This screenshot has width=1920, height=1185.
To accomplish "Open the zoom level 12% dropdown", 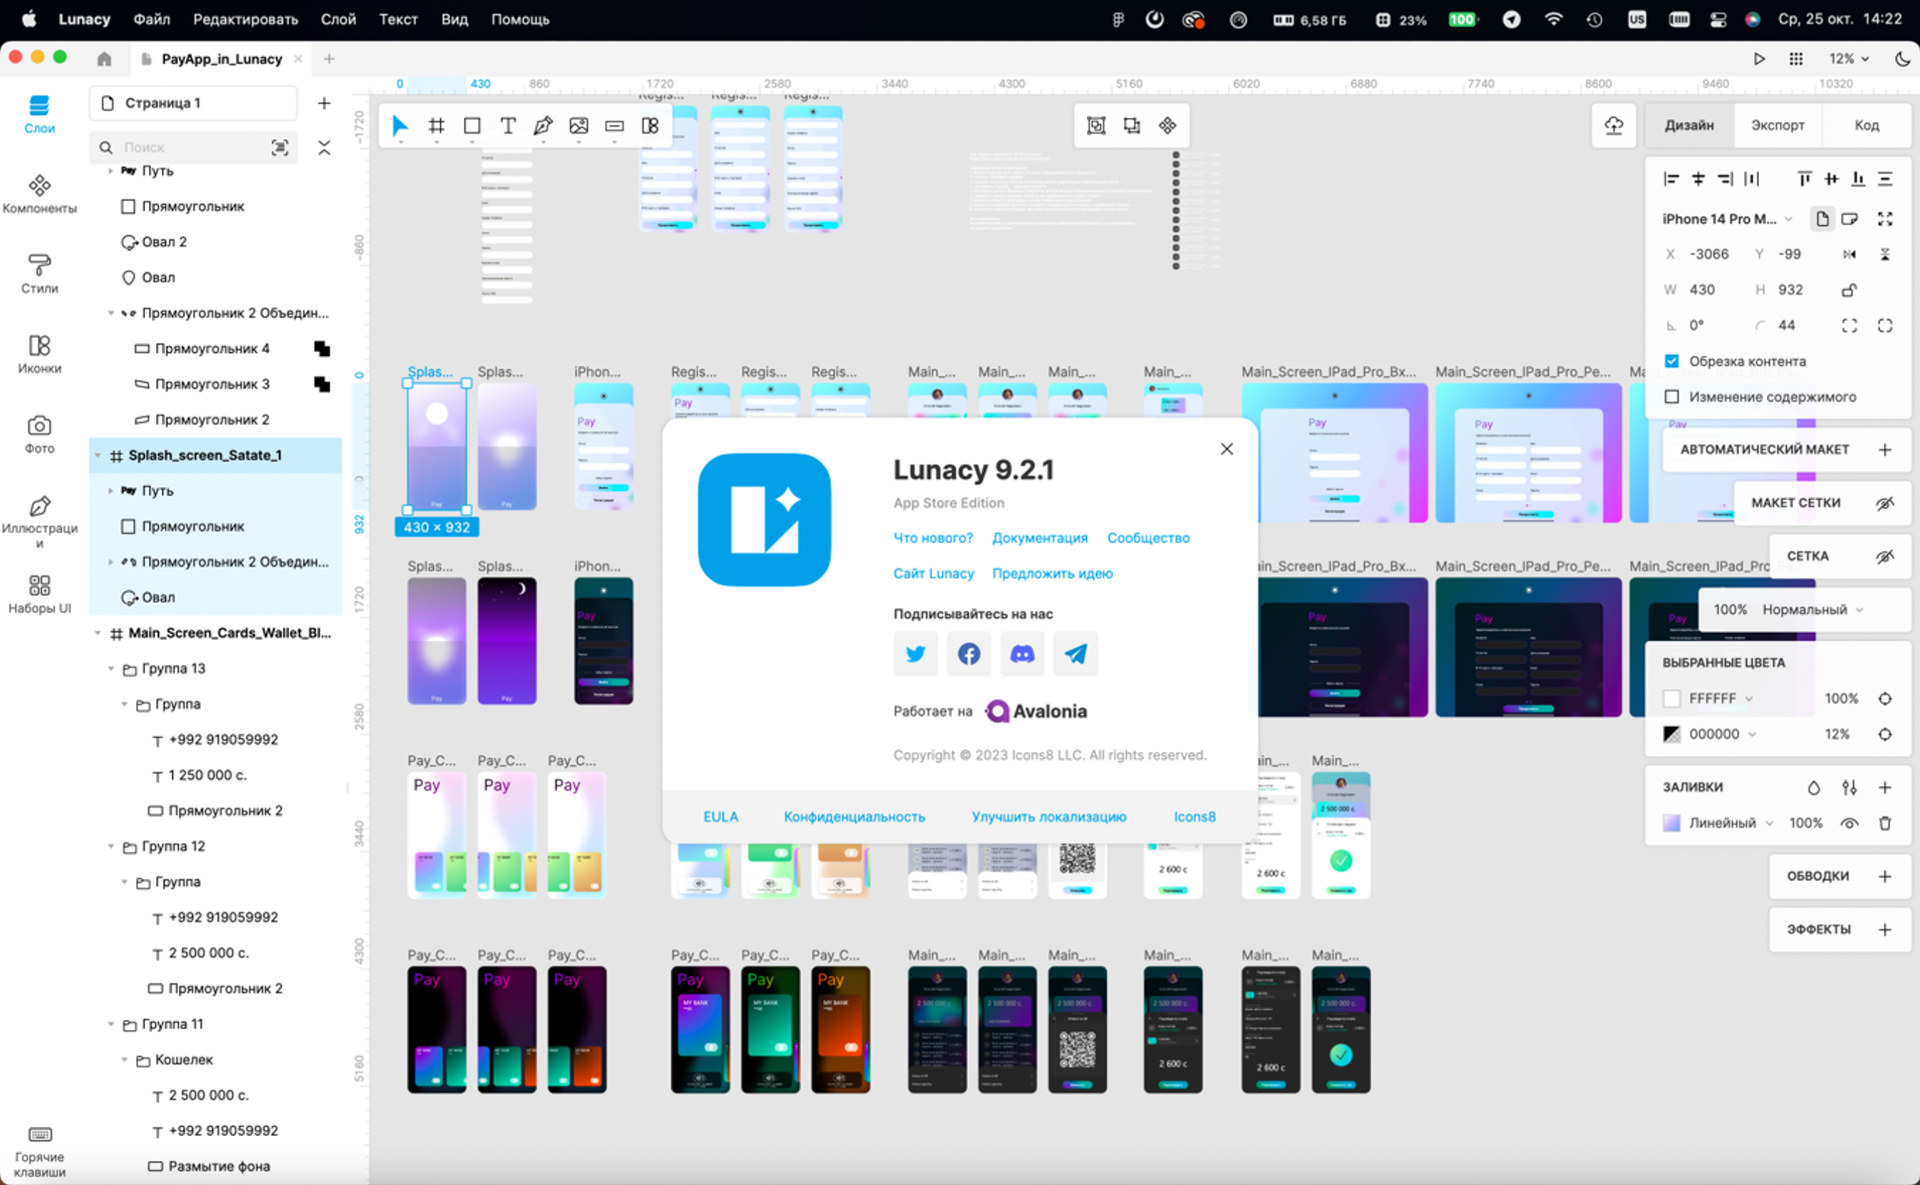I will tap(1849, 59).
